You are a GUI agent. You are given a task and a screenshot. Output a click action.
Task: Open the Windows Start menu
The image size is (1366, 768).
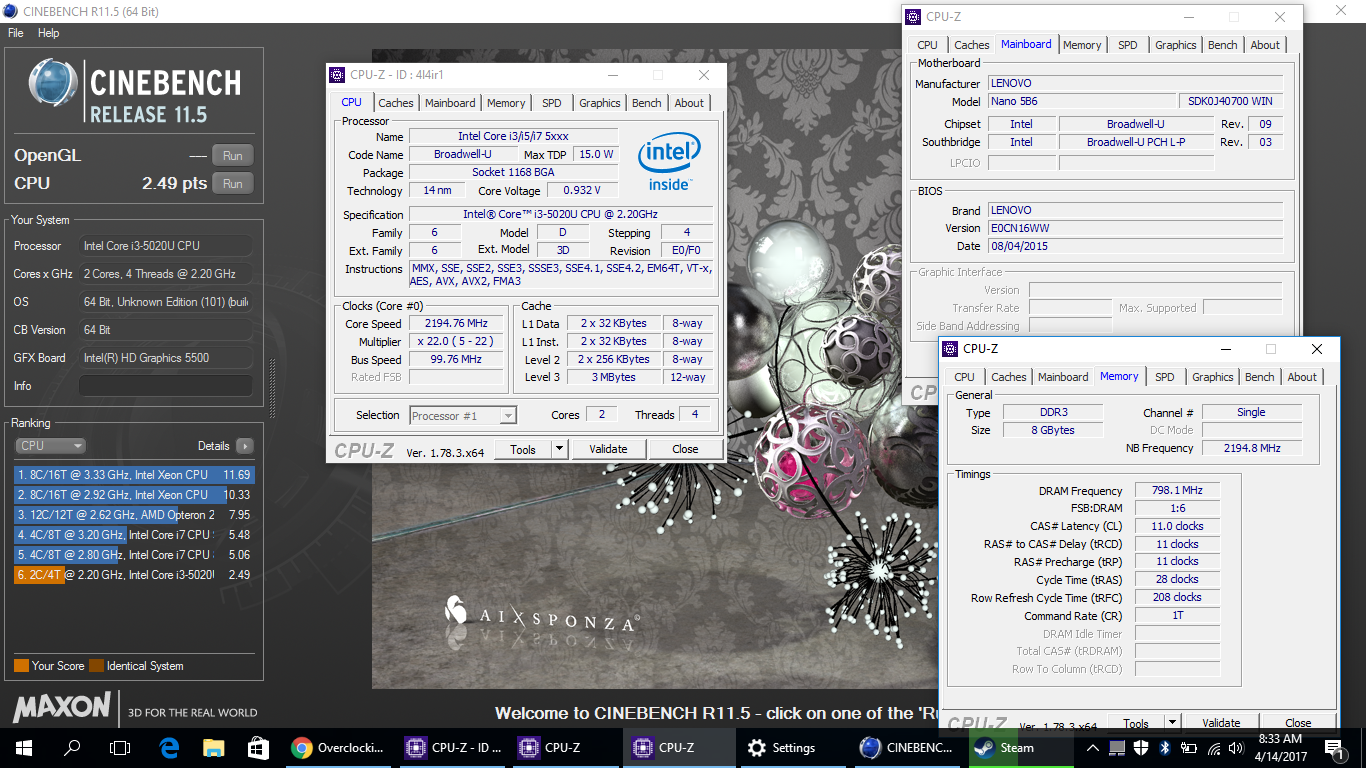click(24, 747)
